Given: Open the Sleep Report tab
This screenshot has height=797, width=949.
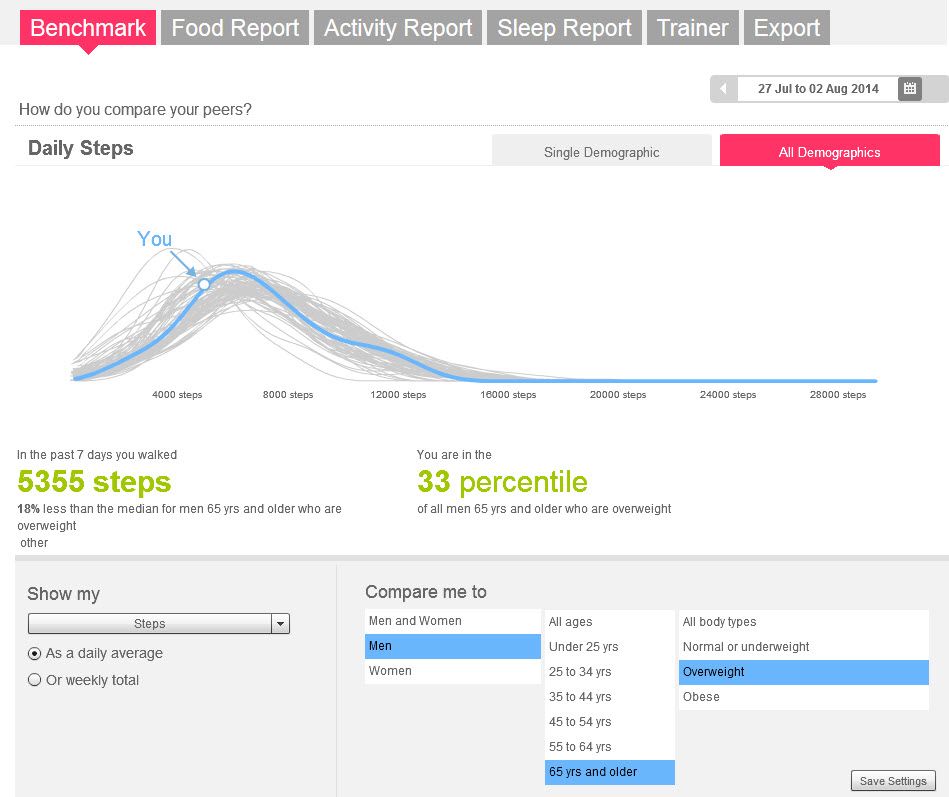Looking at the screenshot, I should tap(564, 28).
